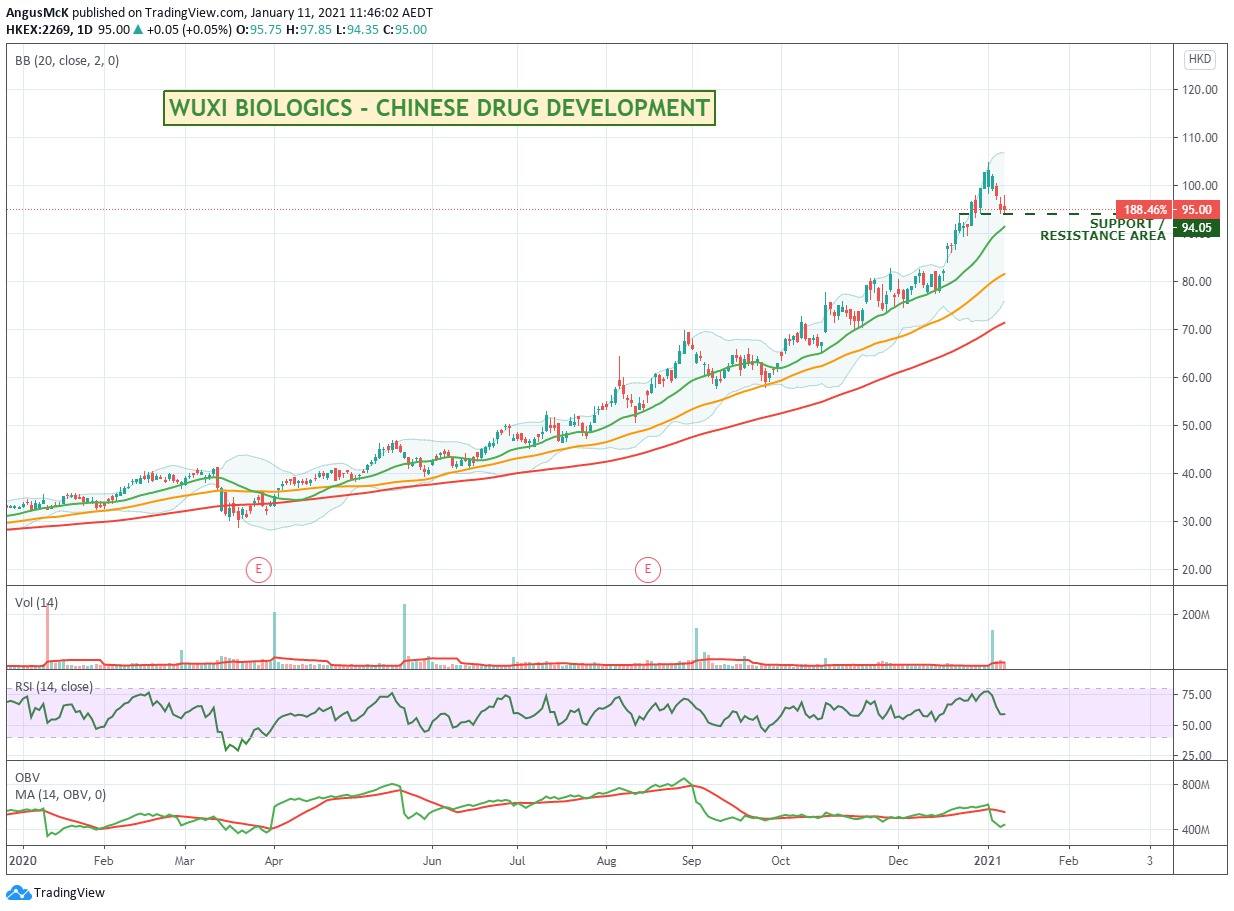Screen dimensions: 1234x911
Task: Click the SUPPORT / RESISTANCE AREA annotation
Action: click(x=1103, y=230)
